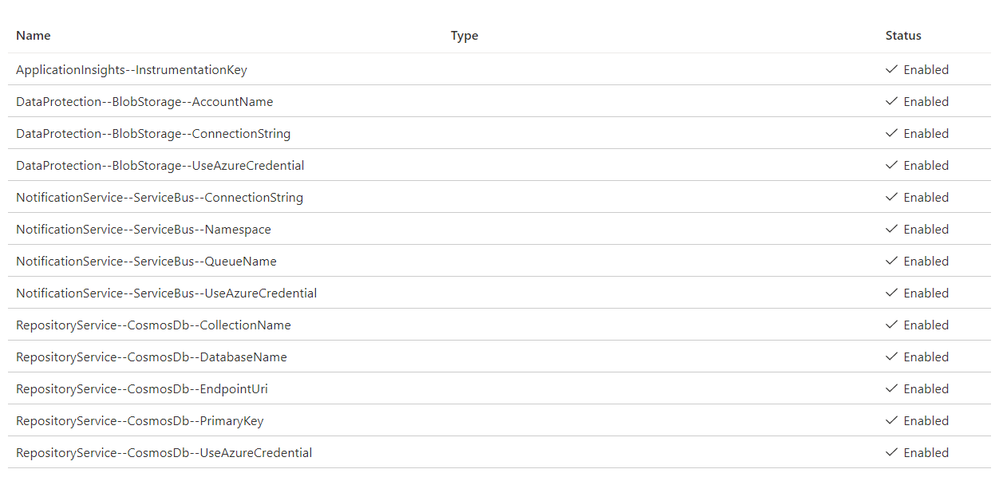
Task: Open the RepositoryService--CosmosDb--DatabaseName secret
Action: [151, 357]
